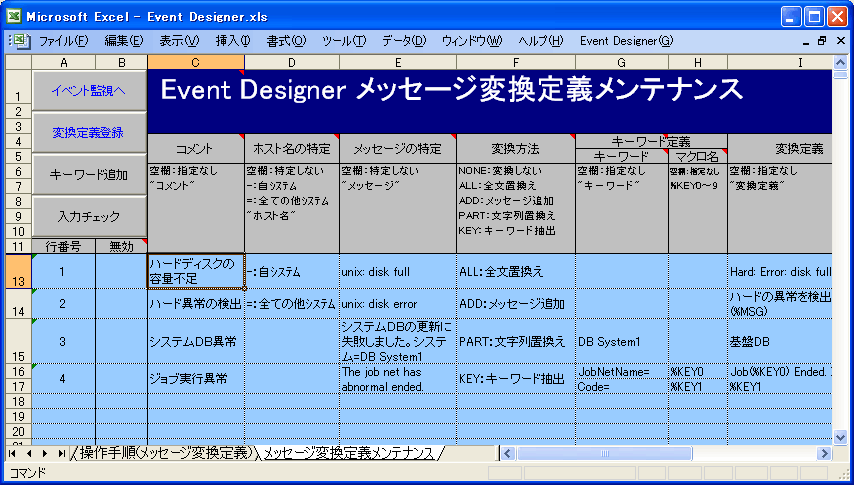The height and width of the screenshot is (485, 854).
Task: Select メッセージ変換定義メンテナンス sheet tab
Action: point(350,453)
